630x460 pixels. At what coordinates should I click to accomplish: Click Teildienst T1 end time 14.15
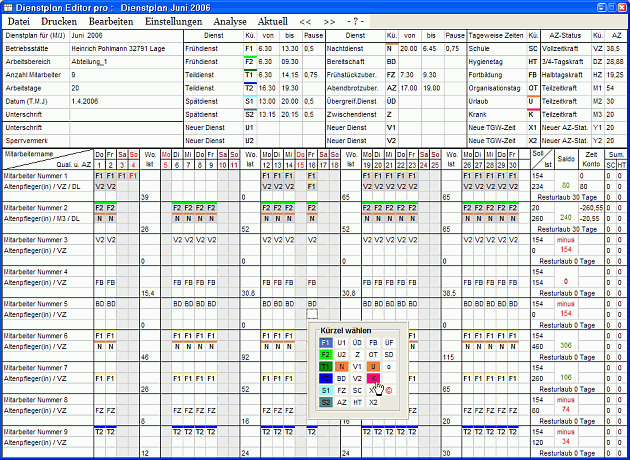point(289,75)
